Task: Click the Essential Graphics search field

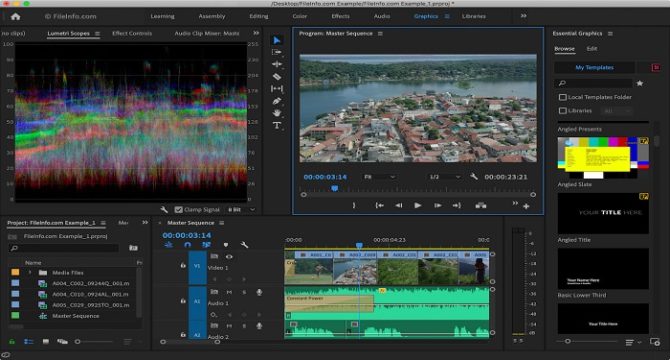Action: pyautogui.click(x=594, y=83)
